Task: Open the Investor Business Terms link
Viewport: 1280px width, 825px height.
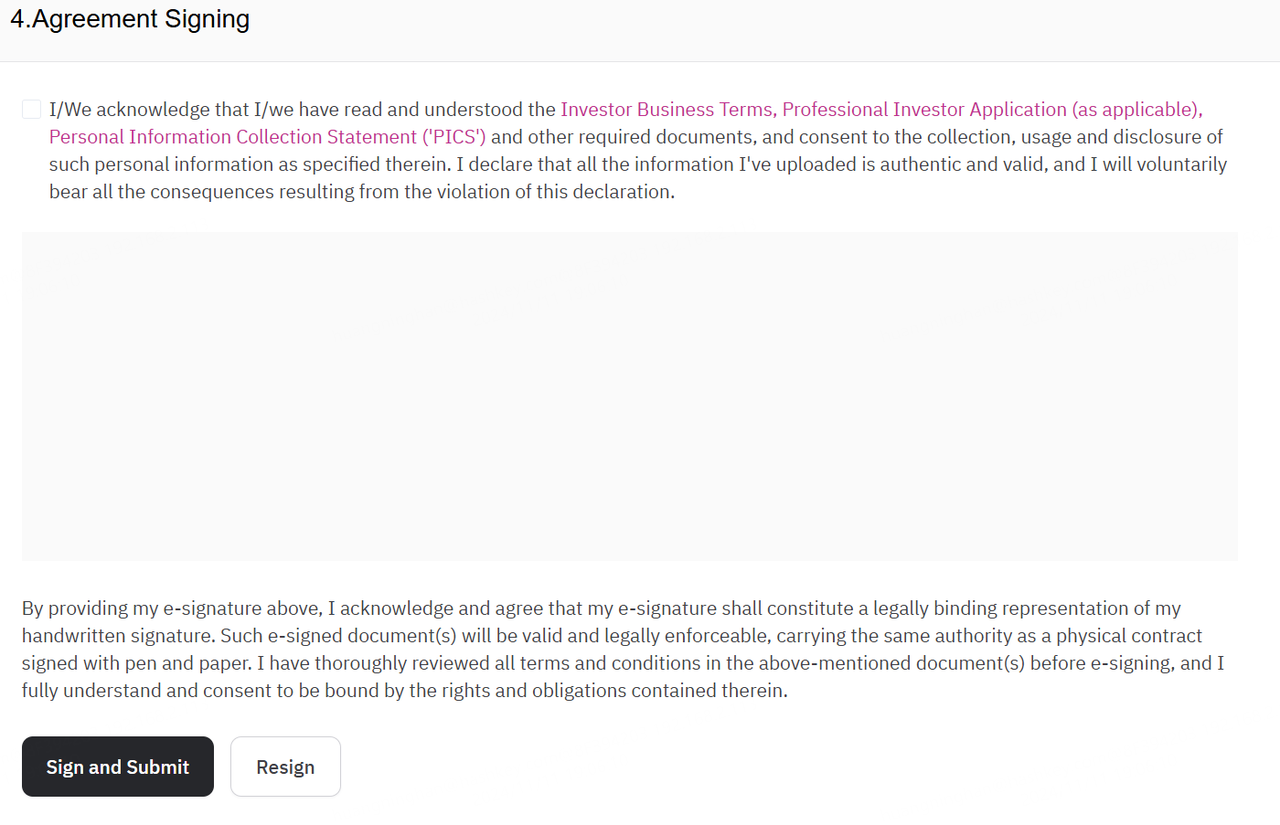Action: 665,109
